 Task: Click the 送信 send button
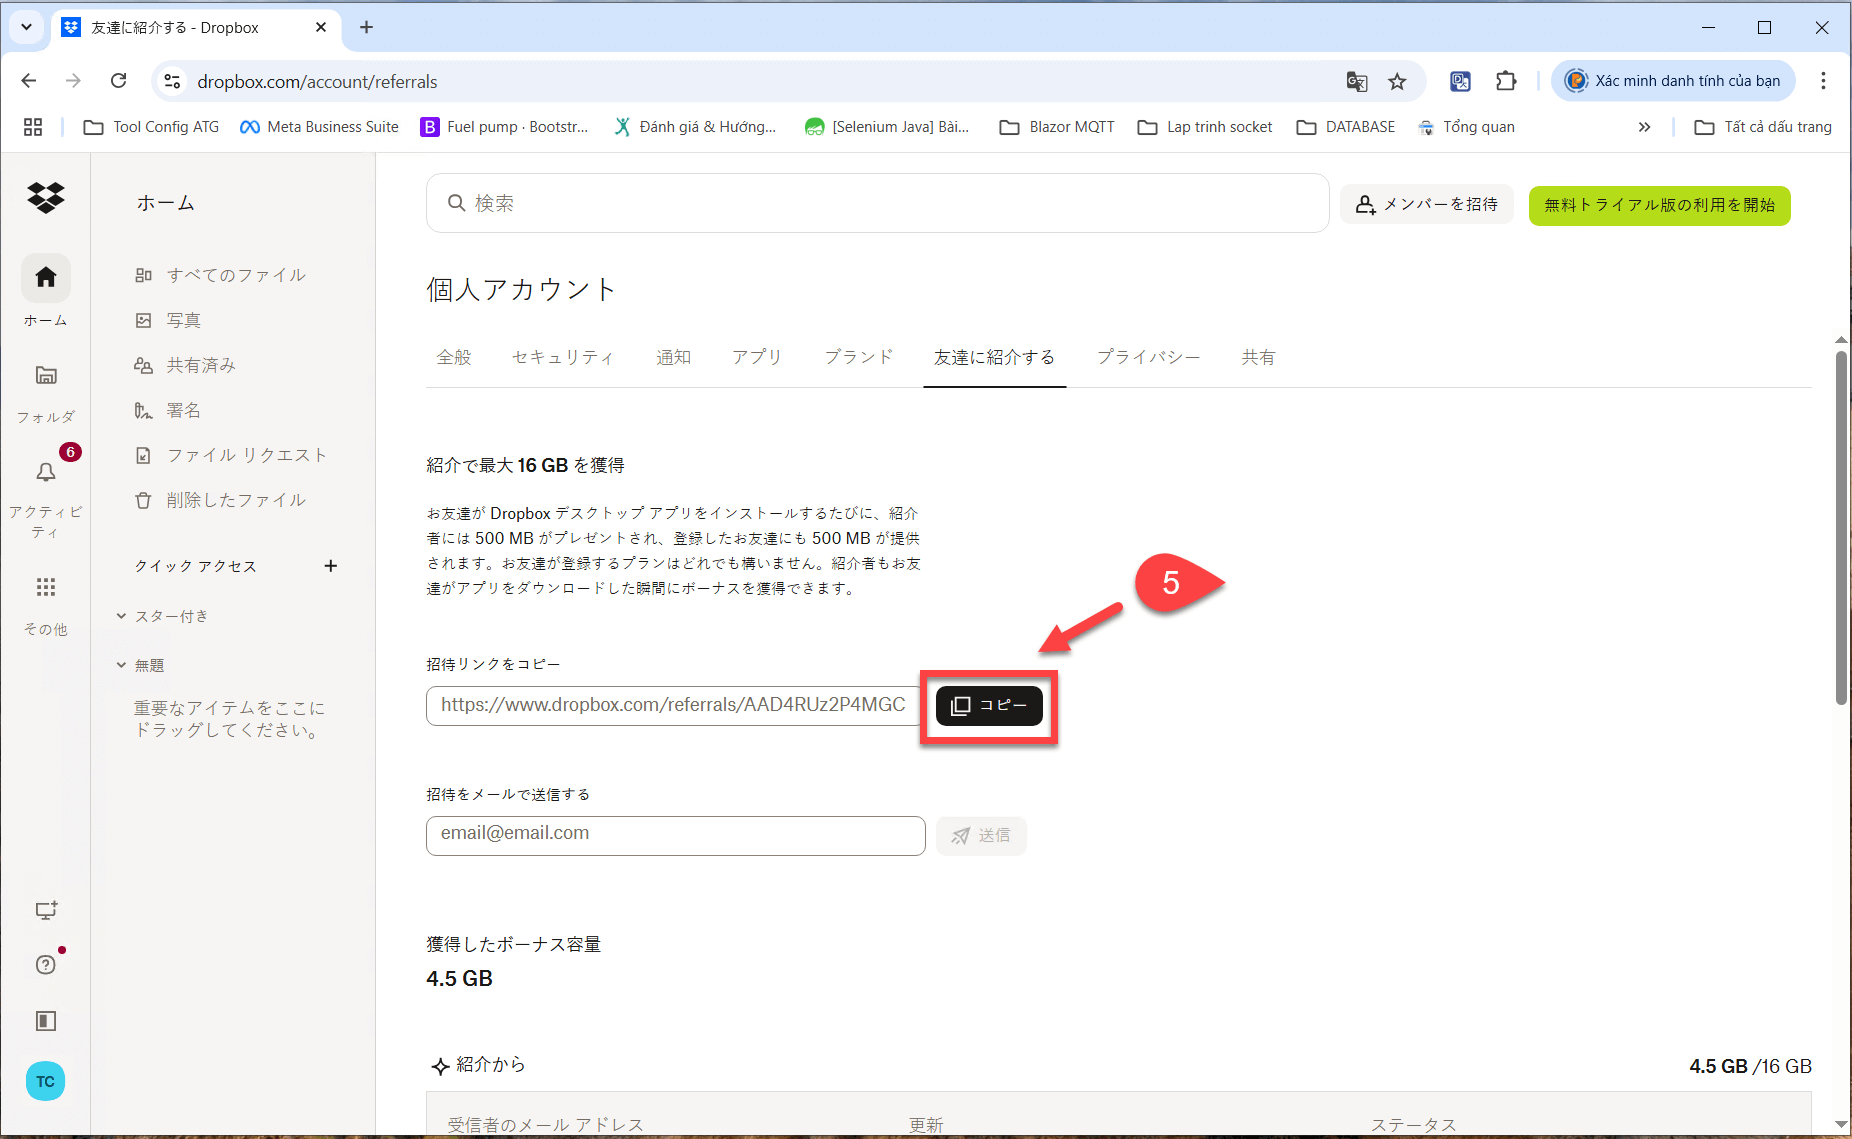click(x=981, y=836)
